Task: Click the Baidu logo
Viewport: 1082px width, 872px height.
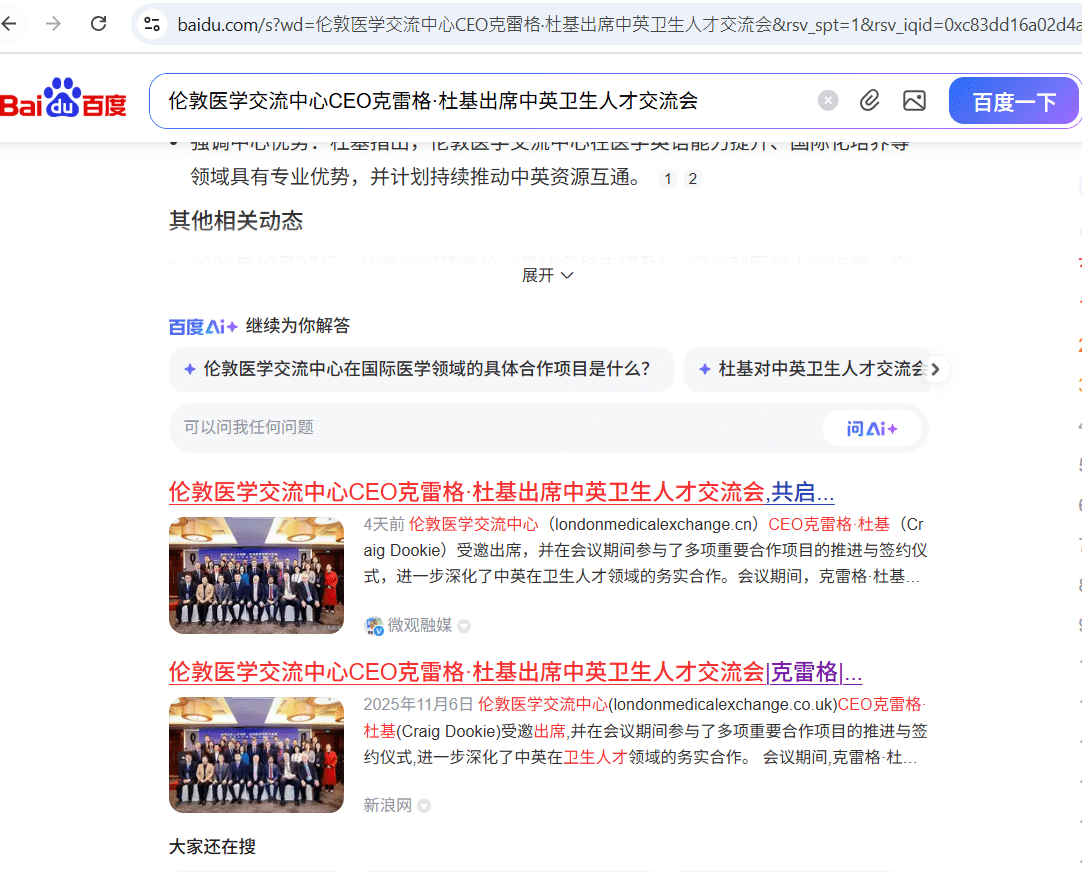Action: (63, 100)
